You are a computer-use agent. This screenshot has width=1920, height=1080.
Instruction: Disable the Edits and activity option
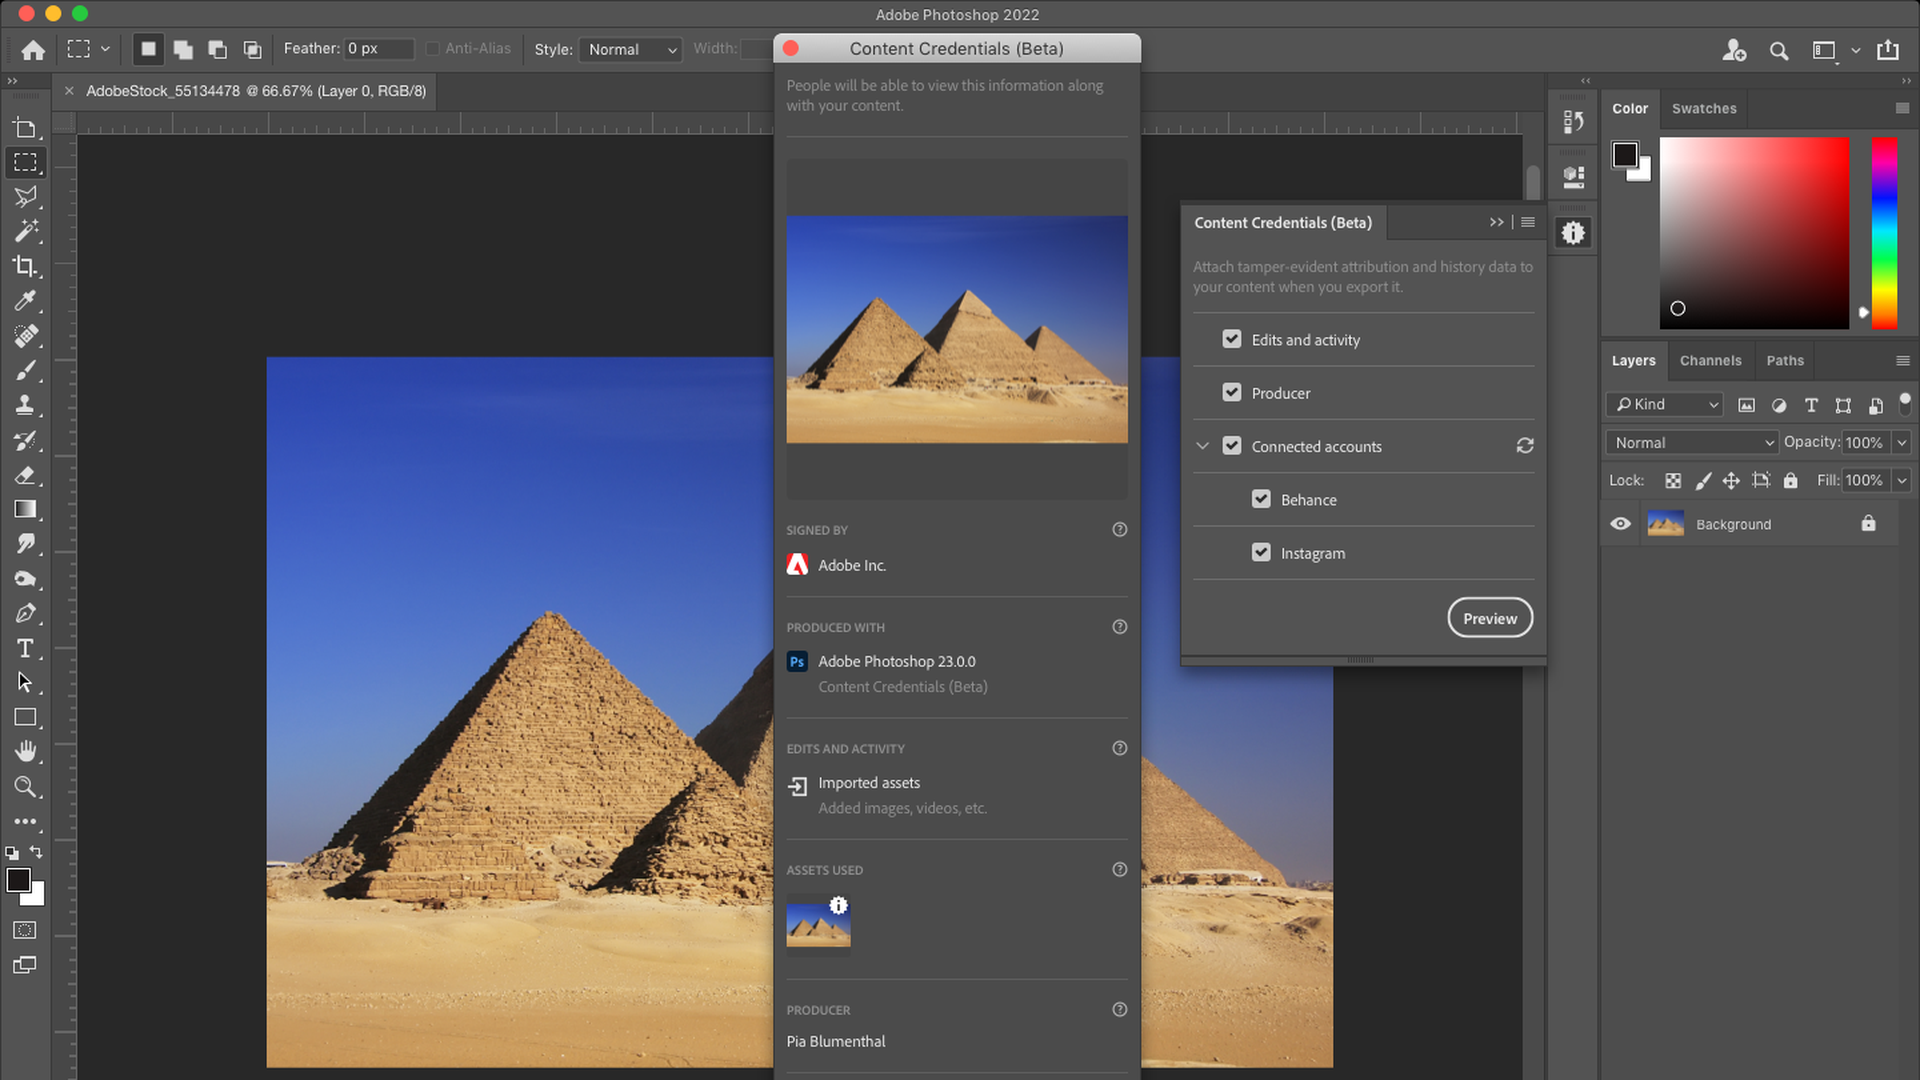click(x=1231, y=339)
